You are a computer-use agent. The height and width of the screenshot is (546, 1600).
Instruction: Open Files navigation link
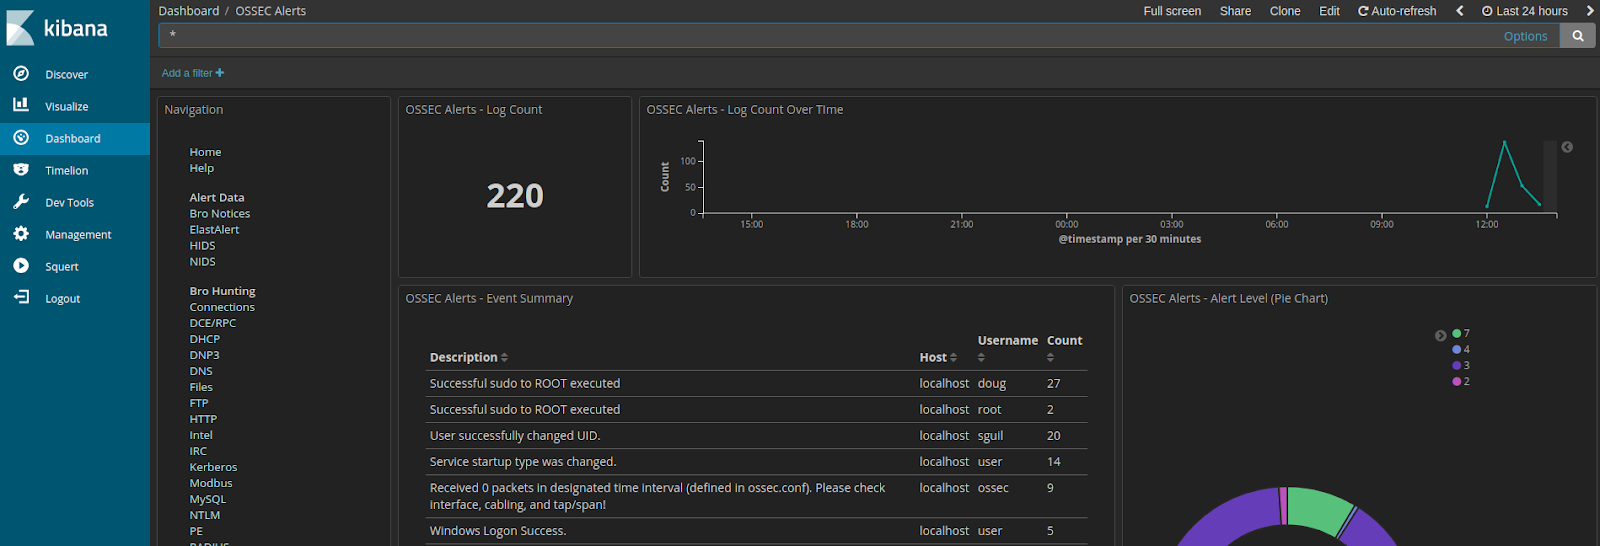(201, 387)
